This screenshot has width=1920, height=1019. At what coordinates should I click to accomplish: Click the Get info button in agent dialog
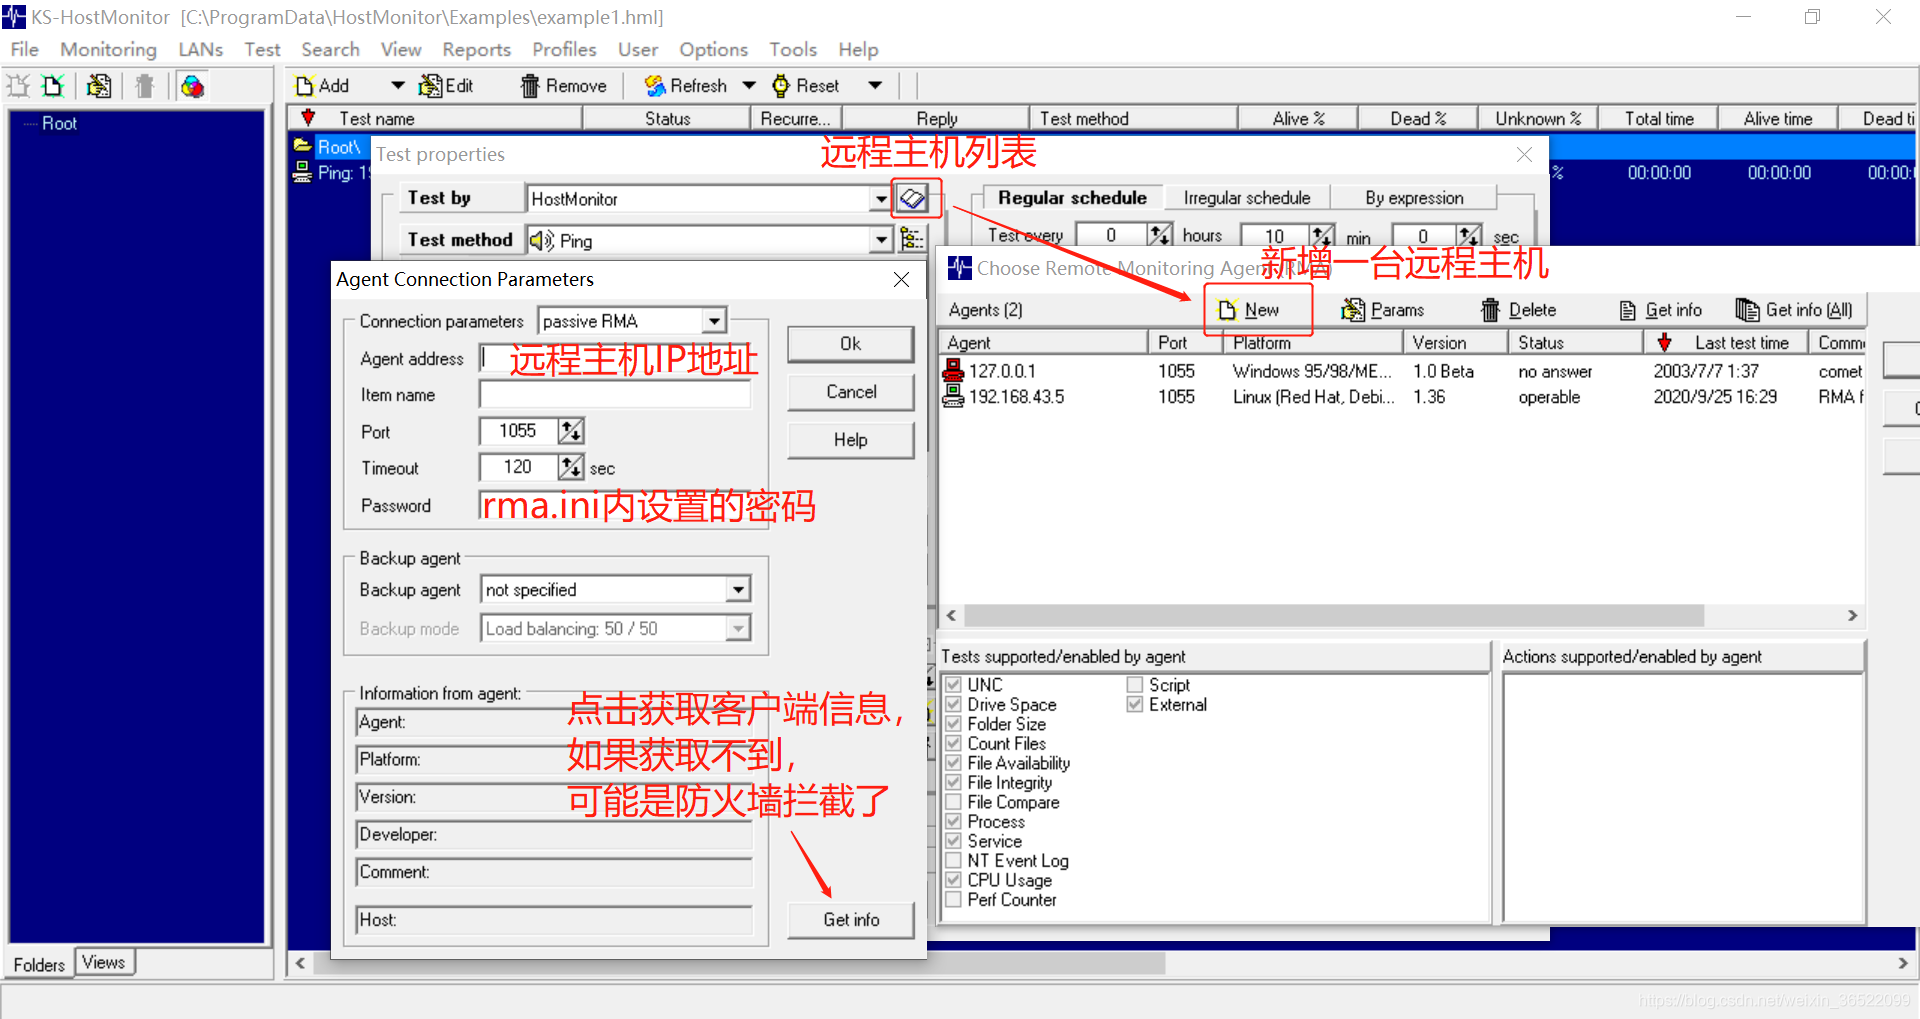[x=850, y=920]
